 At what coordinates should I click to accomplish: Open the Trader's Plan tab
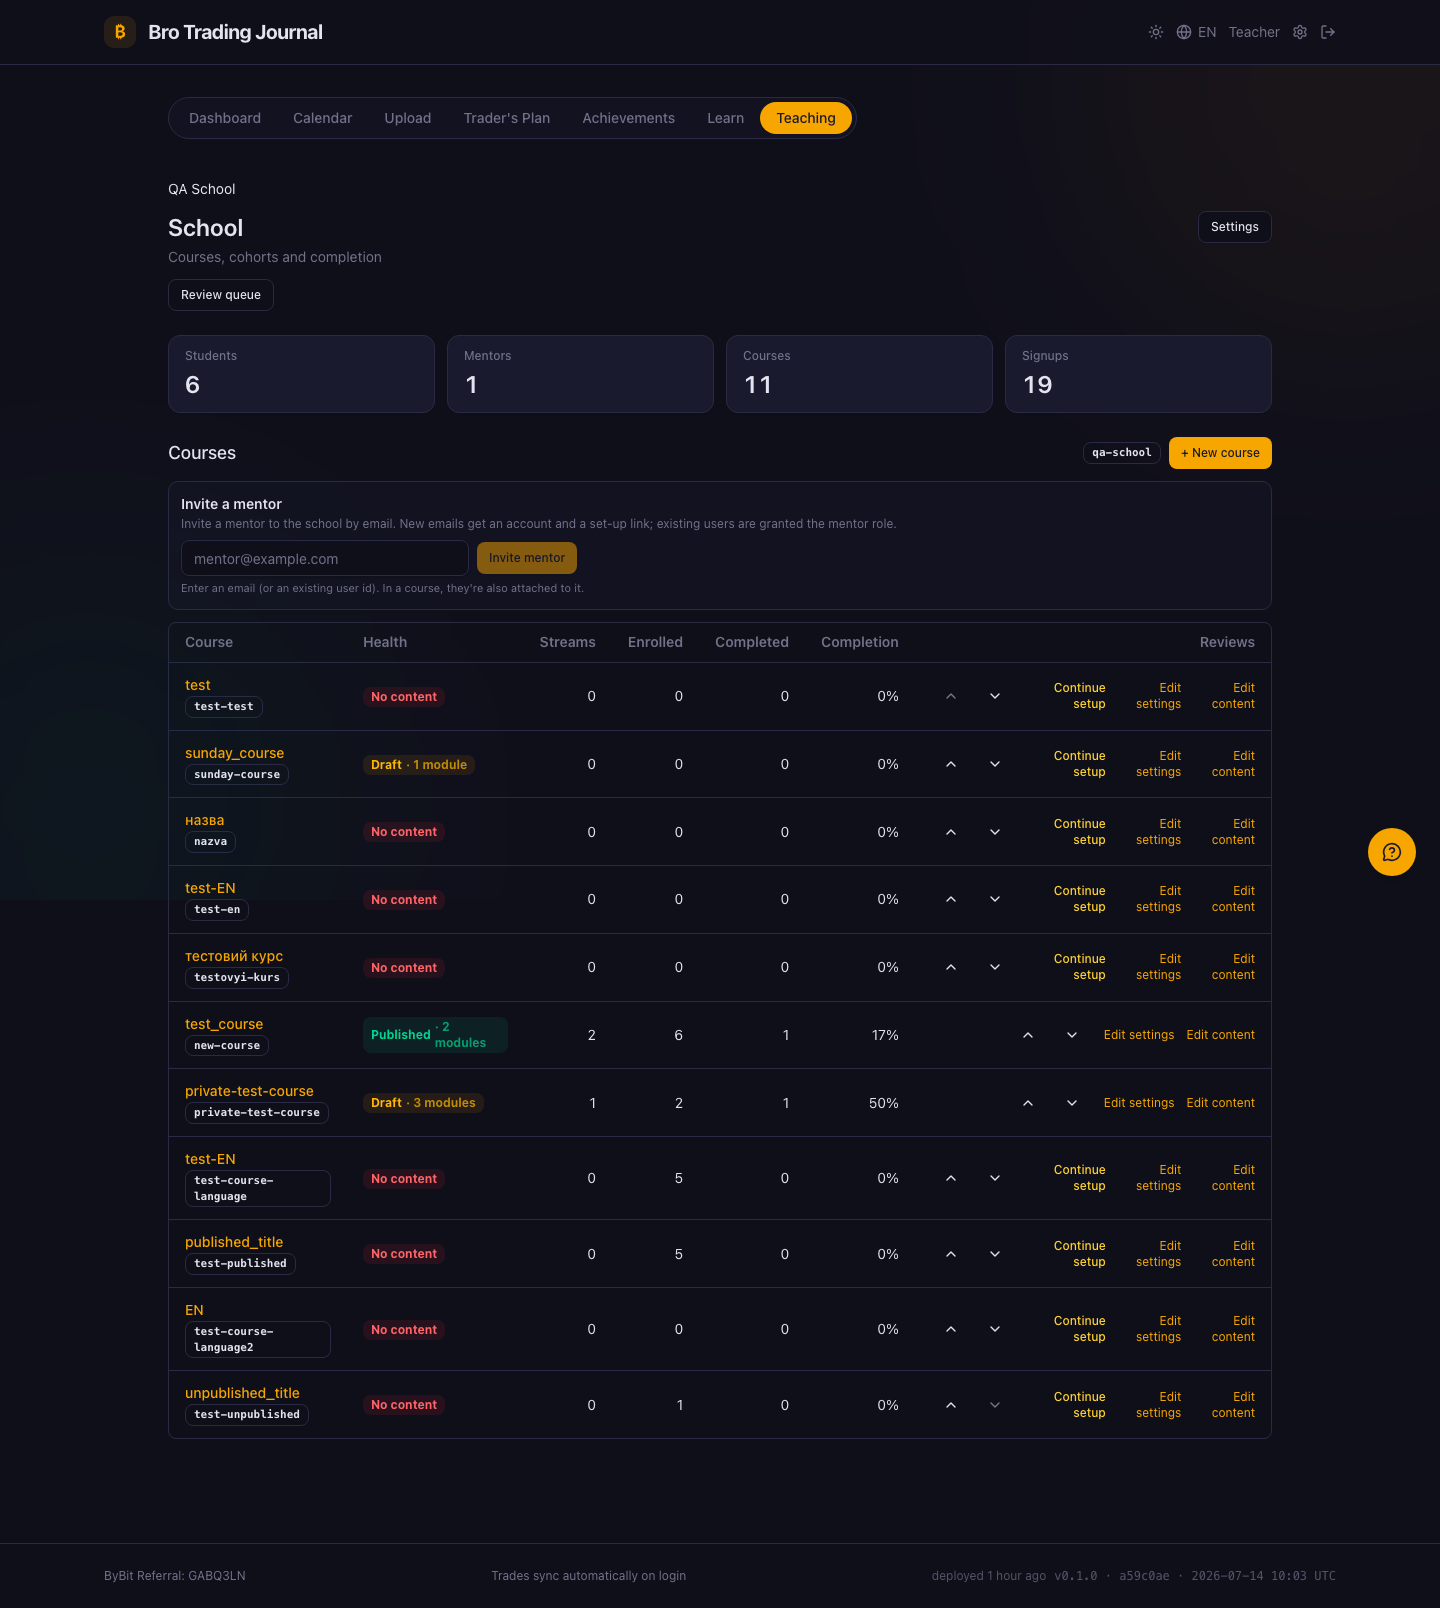(x=507, y=118)
